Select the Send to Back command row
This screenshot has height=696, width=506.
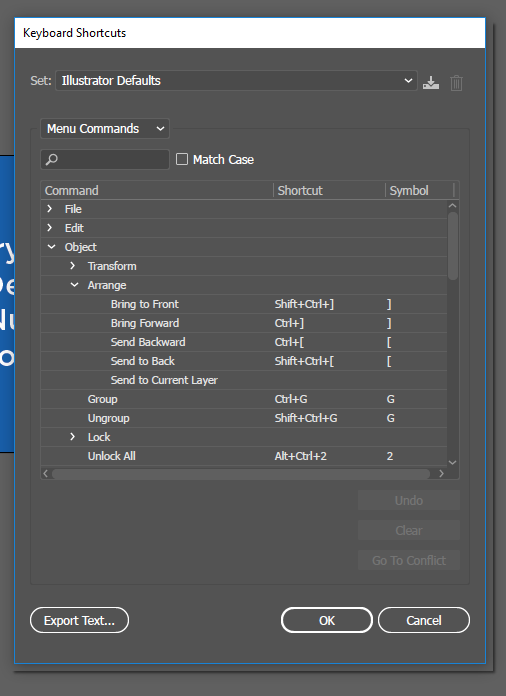(x=244, y=361)
